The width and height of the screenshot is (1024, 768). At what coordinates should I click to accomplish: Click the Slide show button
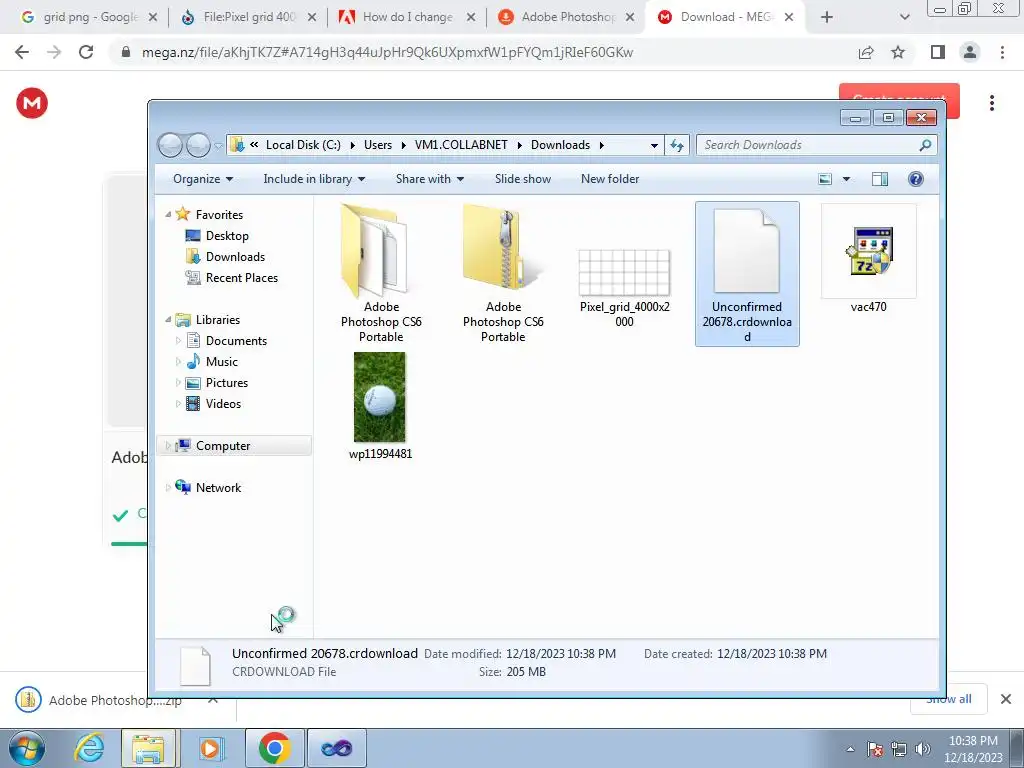pos(522,179)
